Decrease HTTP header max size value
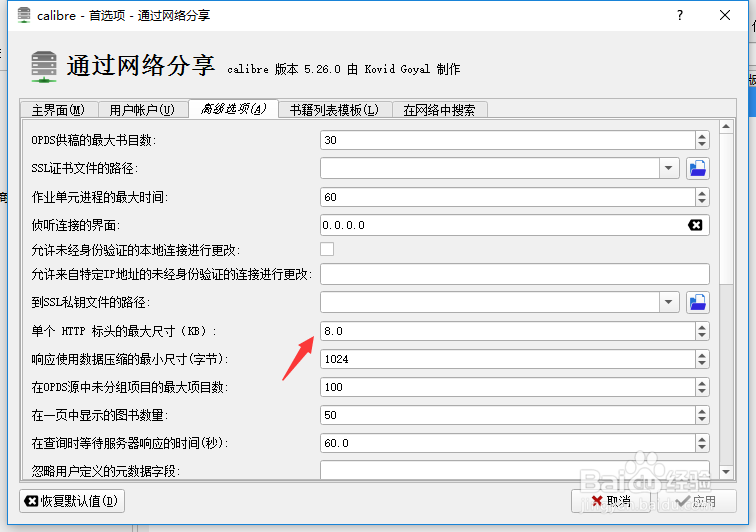756x532 pixels. coord(702,335)
